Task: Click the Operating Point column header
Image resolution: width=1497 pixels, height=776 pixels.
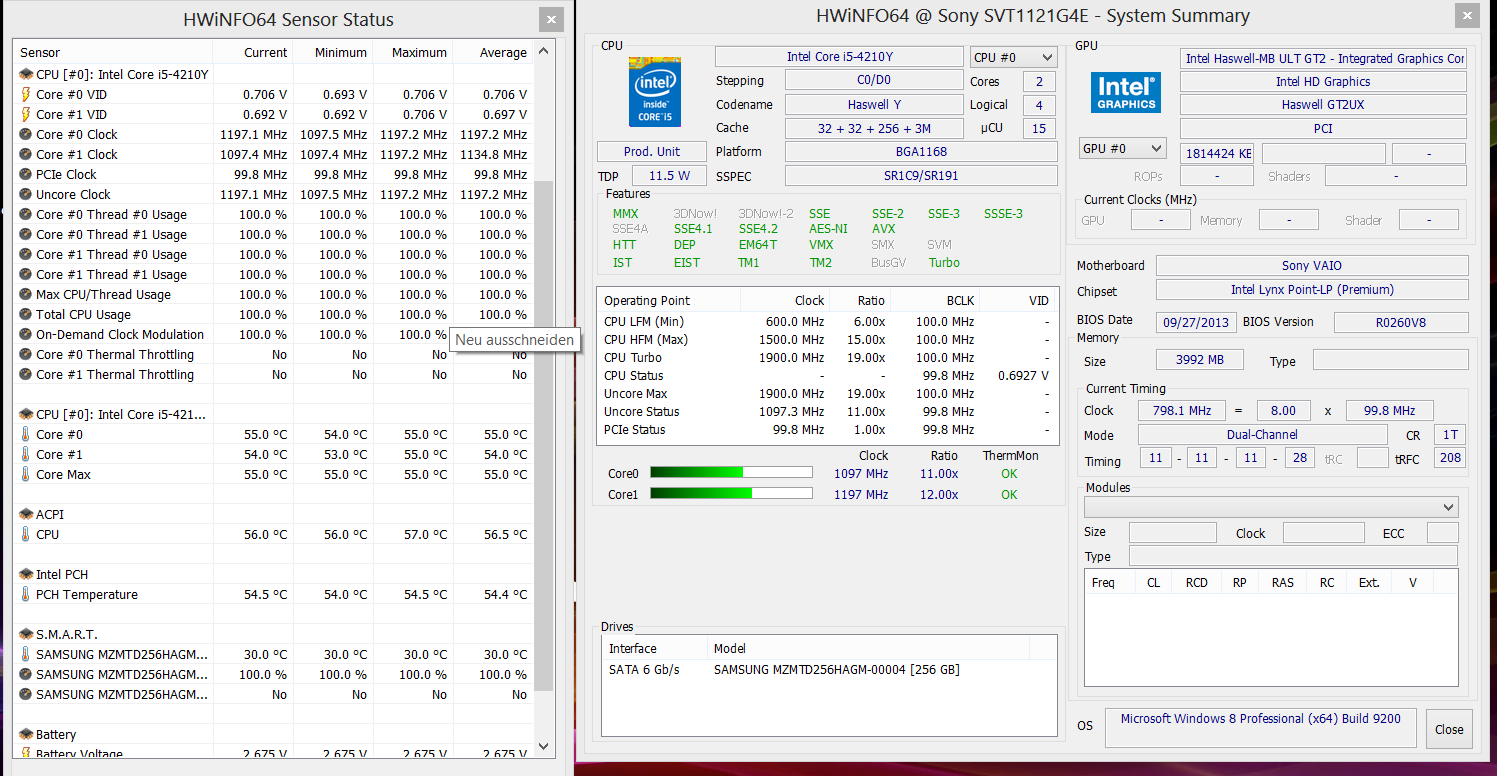Action: [x=668, y=300]
